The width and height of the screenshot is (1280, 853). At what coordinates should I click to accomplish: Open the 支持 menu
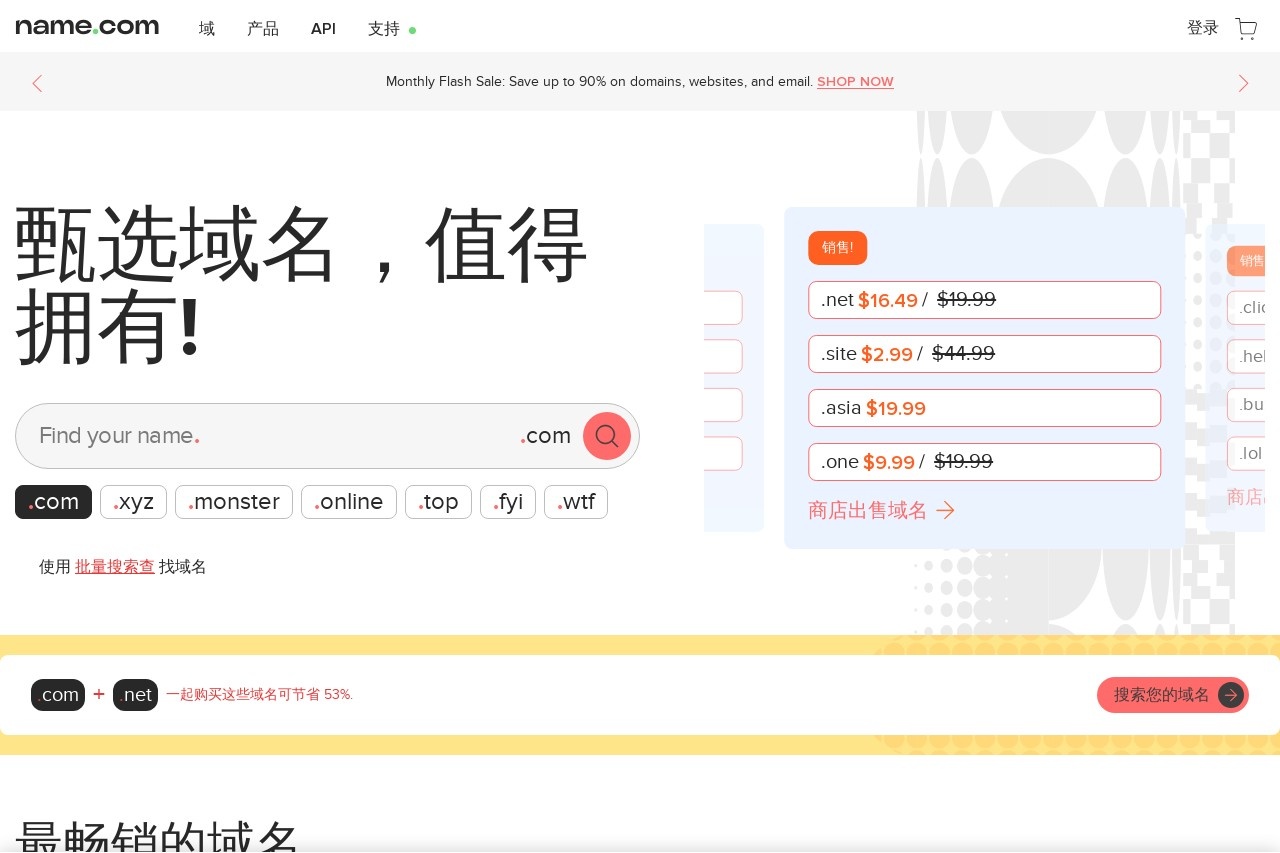pos(384,29)
